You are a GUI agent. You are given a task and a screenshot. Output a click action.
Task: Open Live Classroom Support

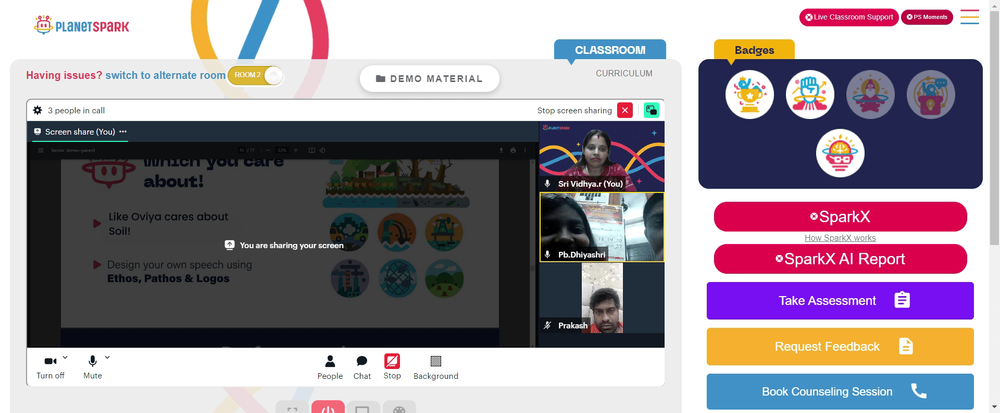pyautogui.click(x=849, y=17)
